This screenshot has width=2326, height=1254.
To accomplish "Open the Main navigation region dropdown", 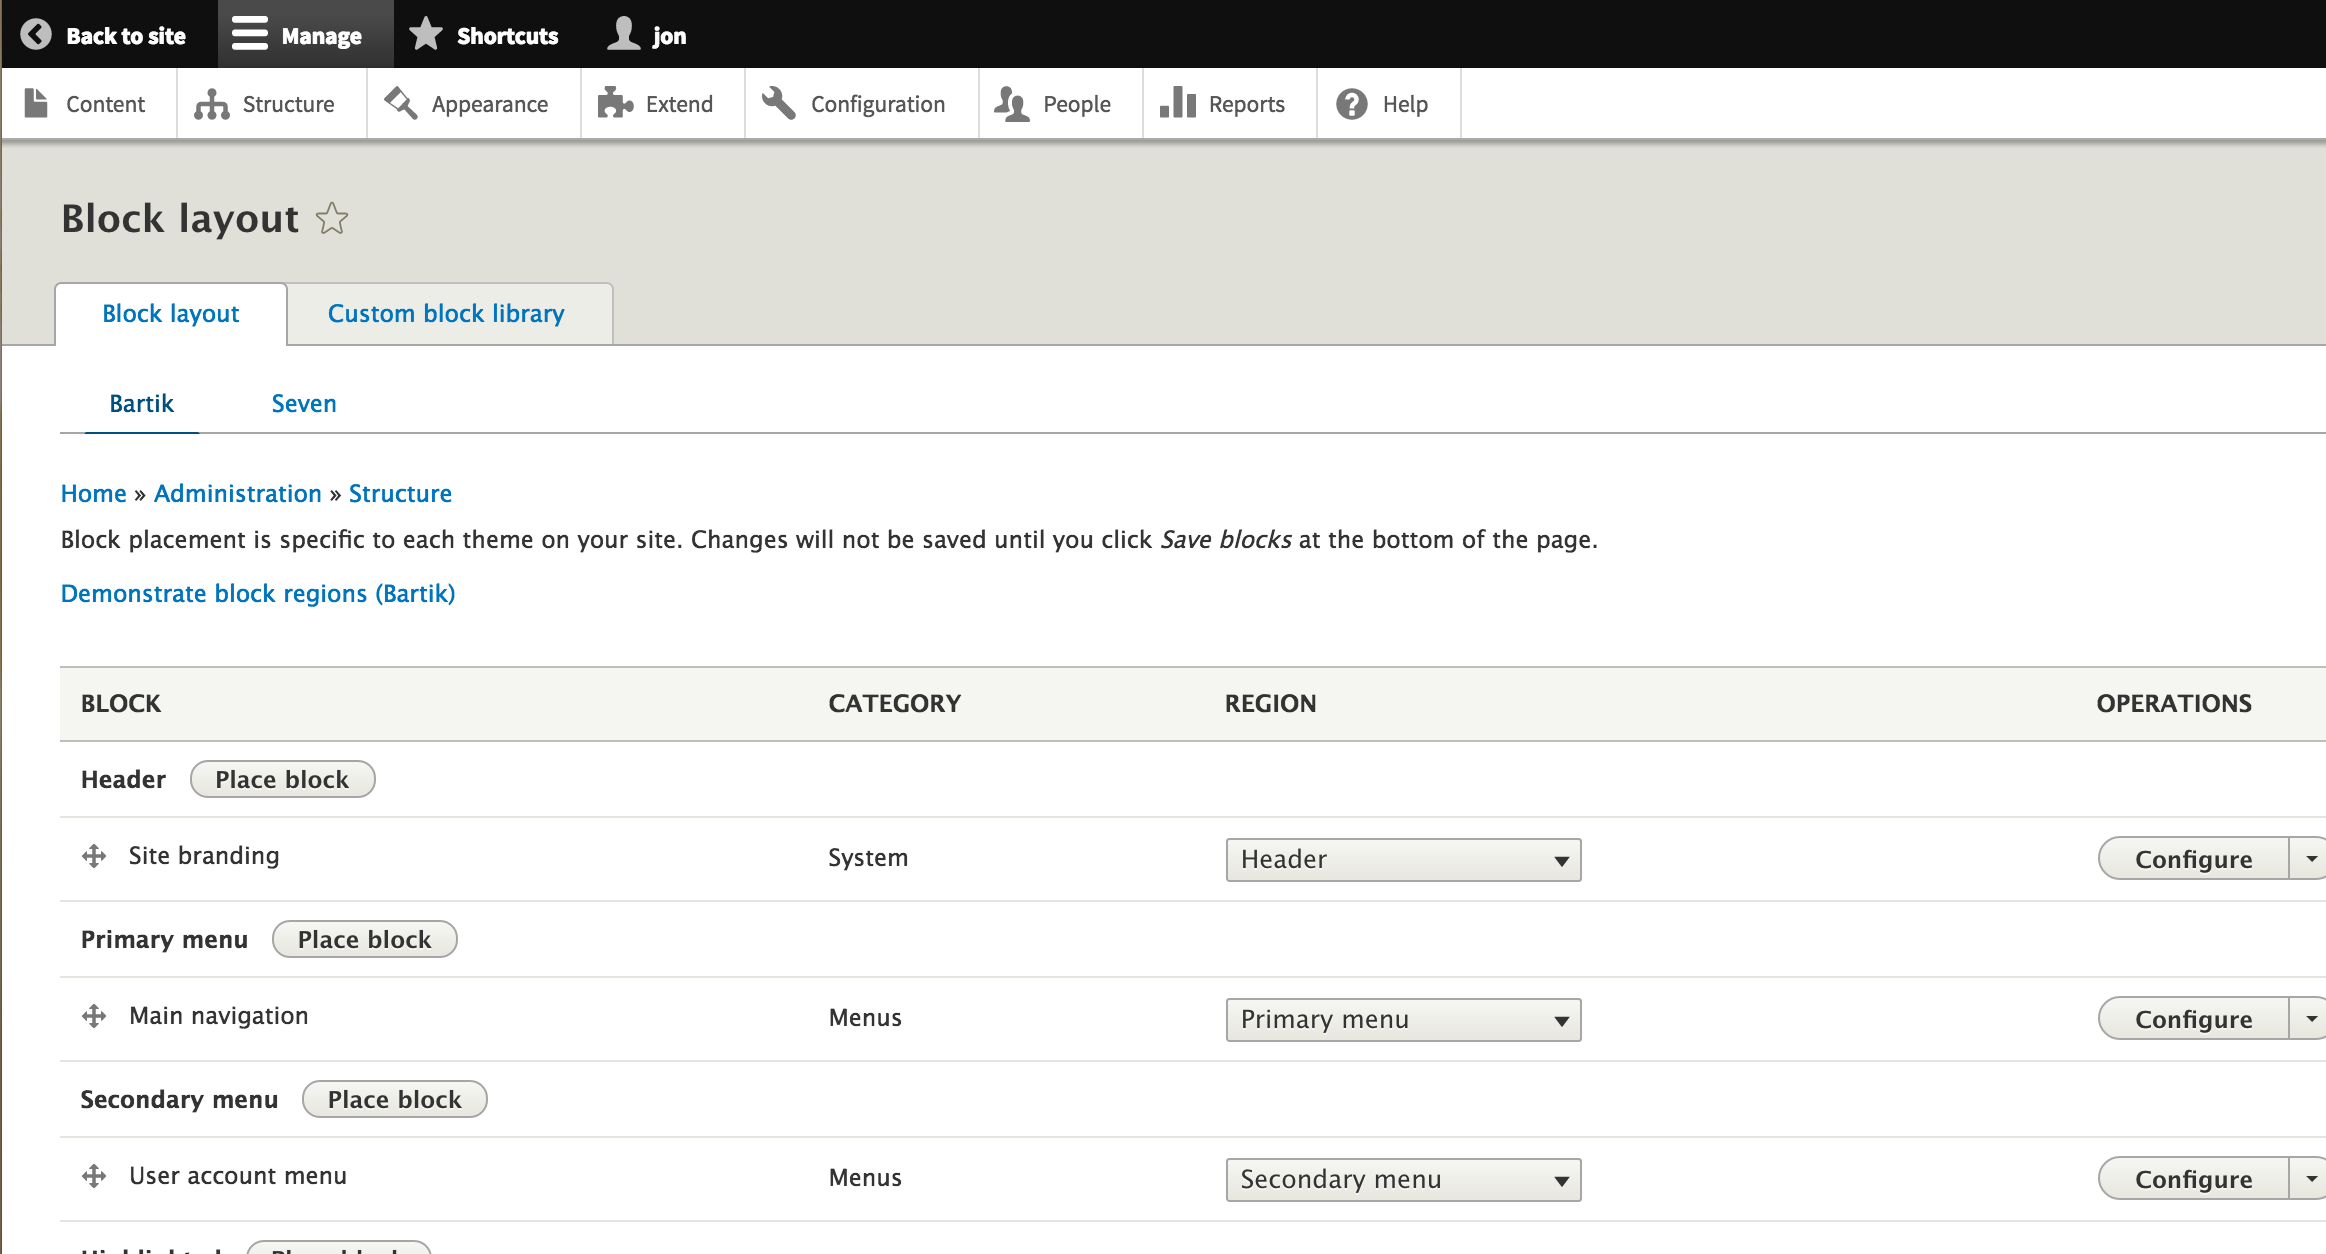I will pos(1403,1020).
